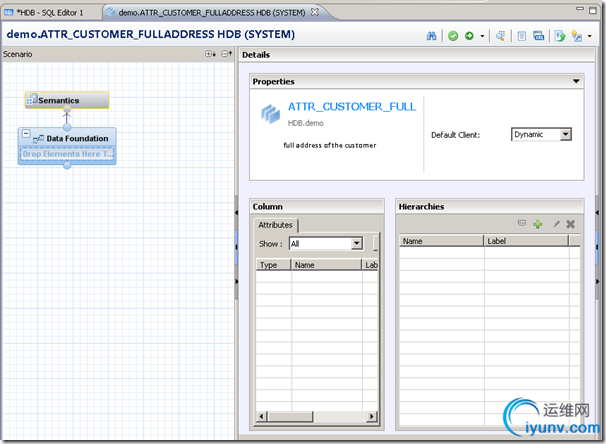The width and height of the screenshot is (606, 444).
Task: Click the Column section header
Action: 317,206
